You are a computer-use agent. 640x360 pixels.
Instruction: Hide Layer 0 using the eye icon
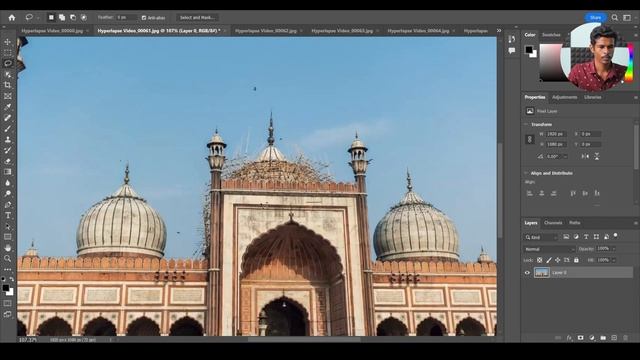click(x=527, y=273)
